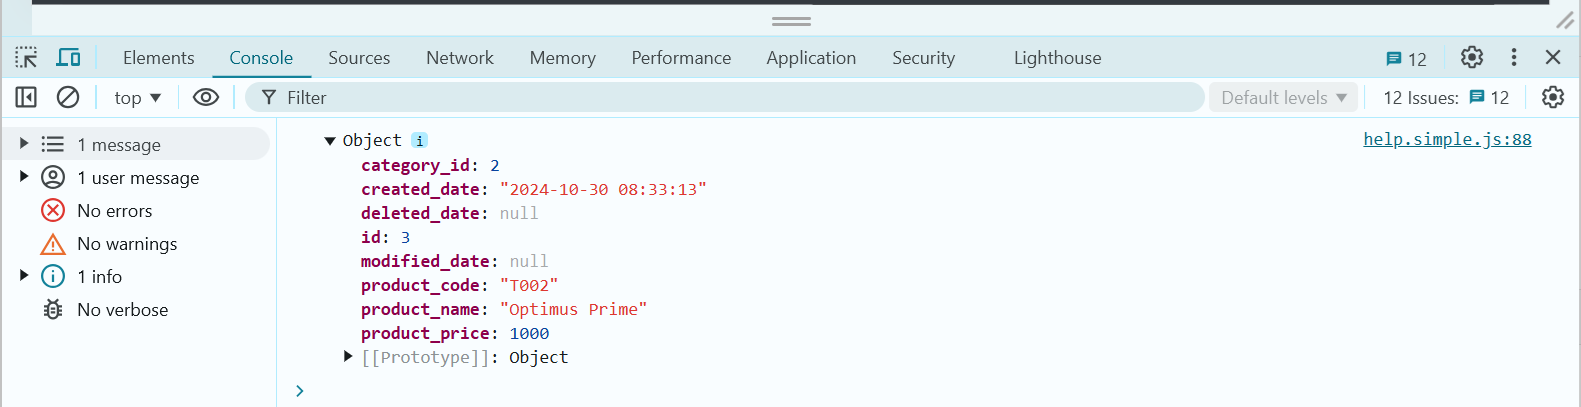Expand the [[Prototype]] entry
Screen dimensions: 1581x407
pyautogui.click(x=348, y=357)
